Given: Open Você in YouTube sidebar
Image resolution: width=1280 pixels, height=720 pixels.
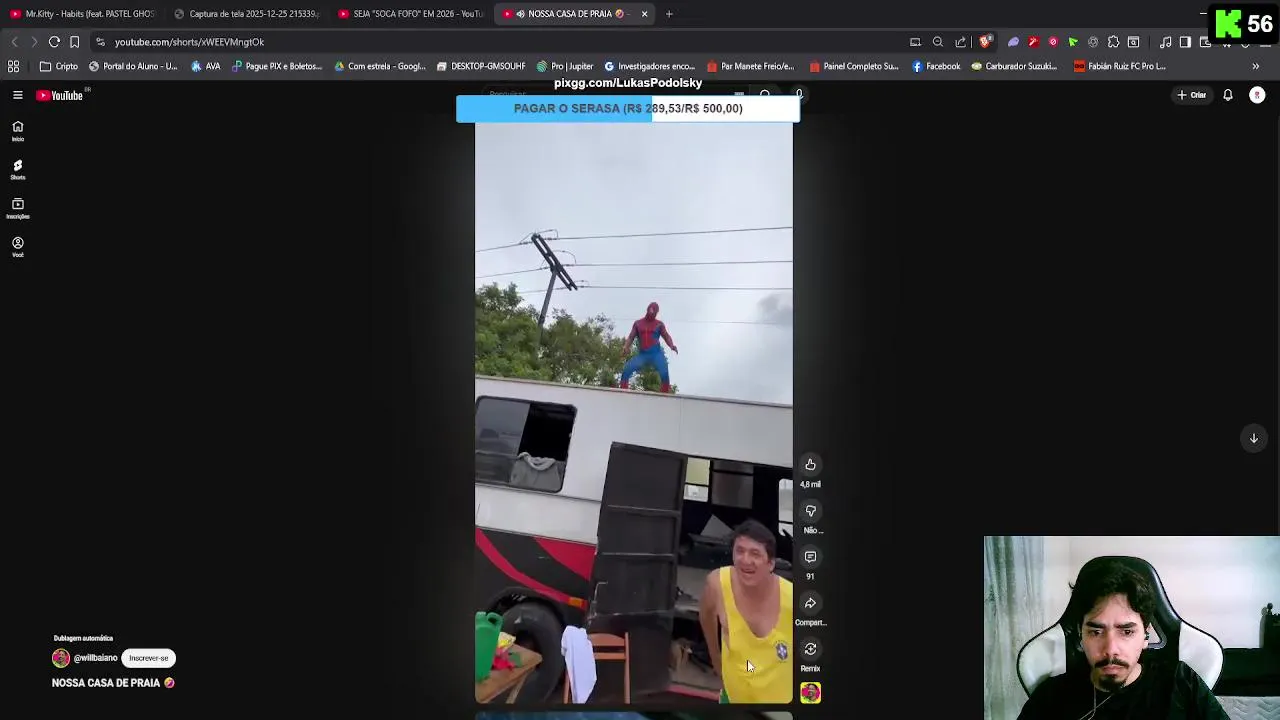Looking at the screenshot, I should 17,247.
